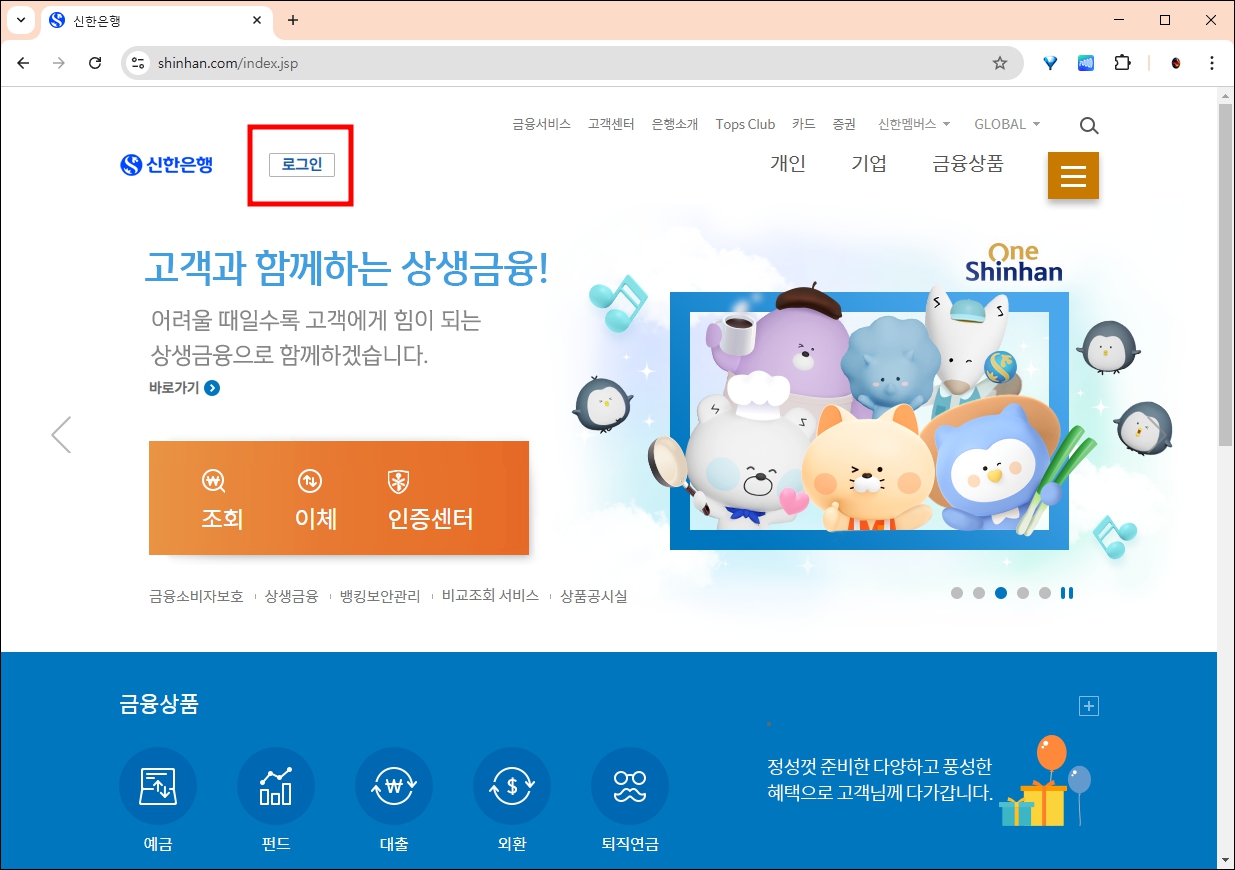Switch to the 기업 (corporate) tab
This screenshot has width=1235, height=870.
[869, 164]
